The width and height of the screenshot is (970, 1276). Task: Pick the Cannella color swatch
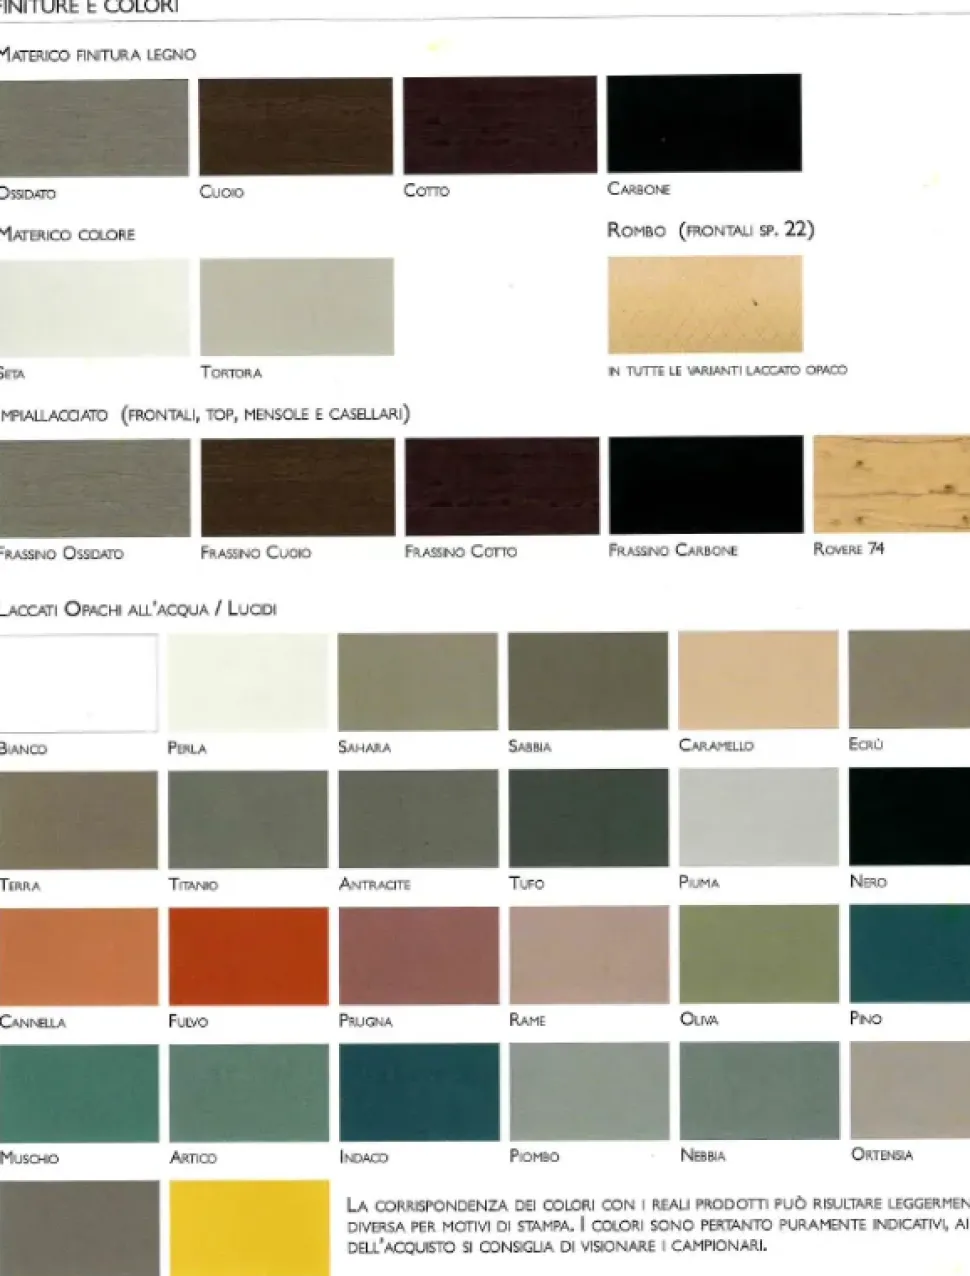coord(79,957)
